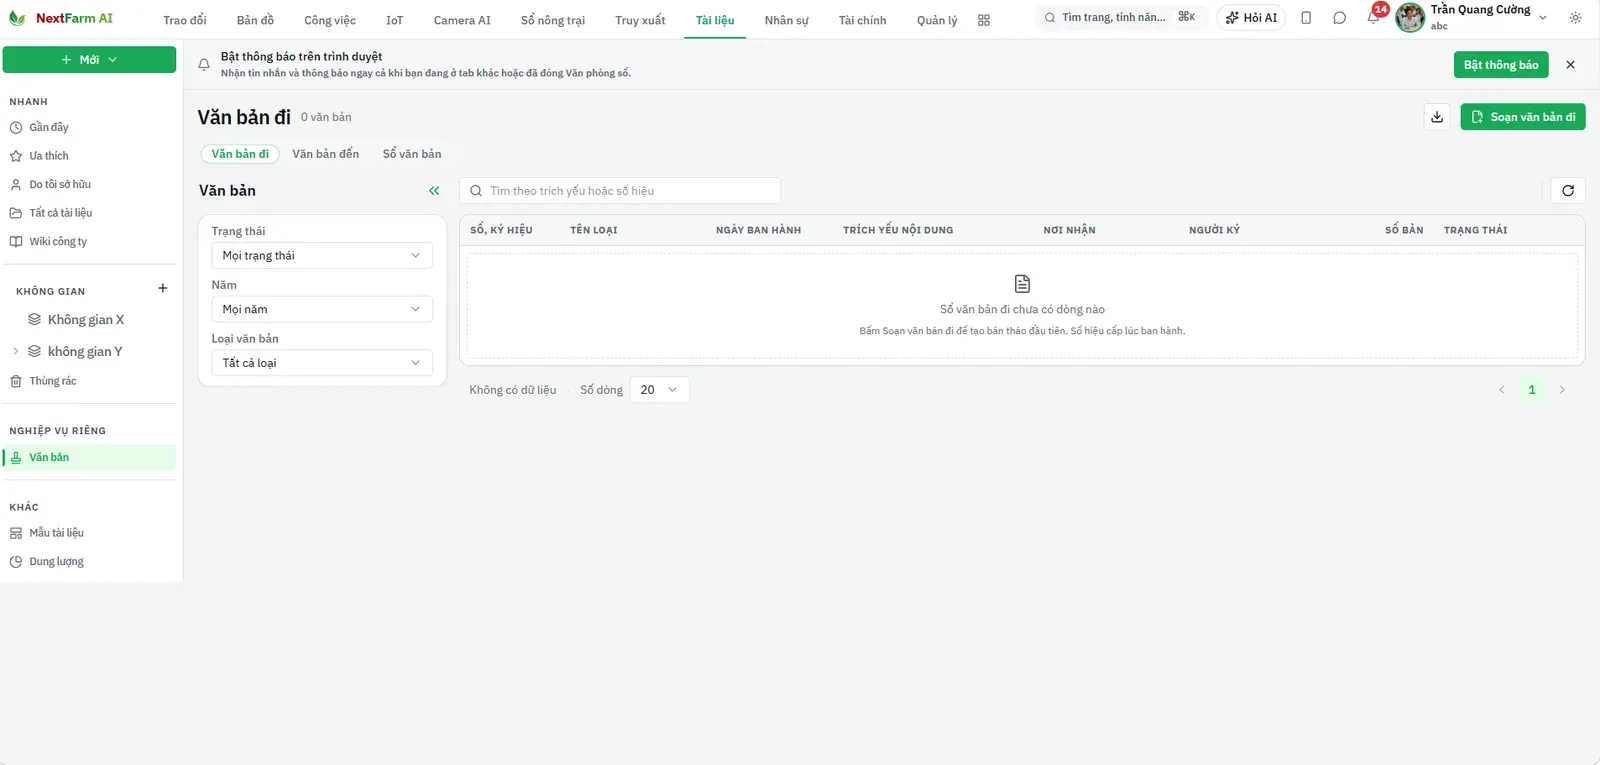Click the NextFarm AI logo
Image resolution: width=1600 pixels, height=765 pixels.
61,18
